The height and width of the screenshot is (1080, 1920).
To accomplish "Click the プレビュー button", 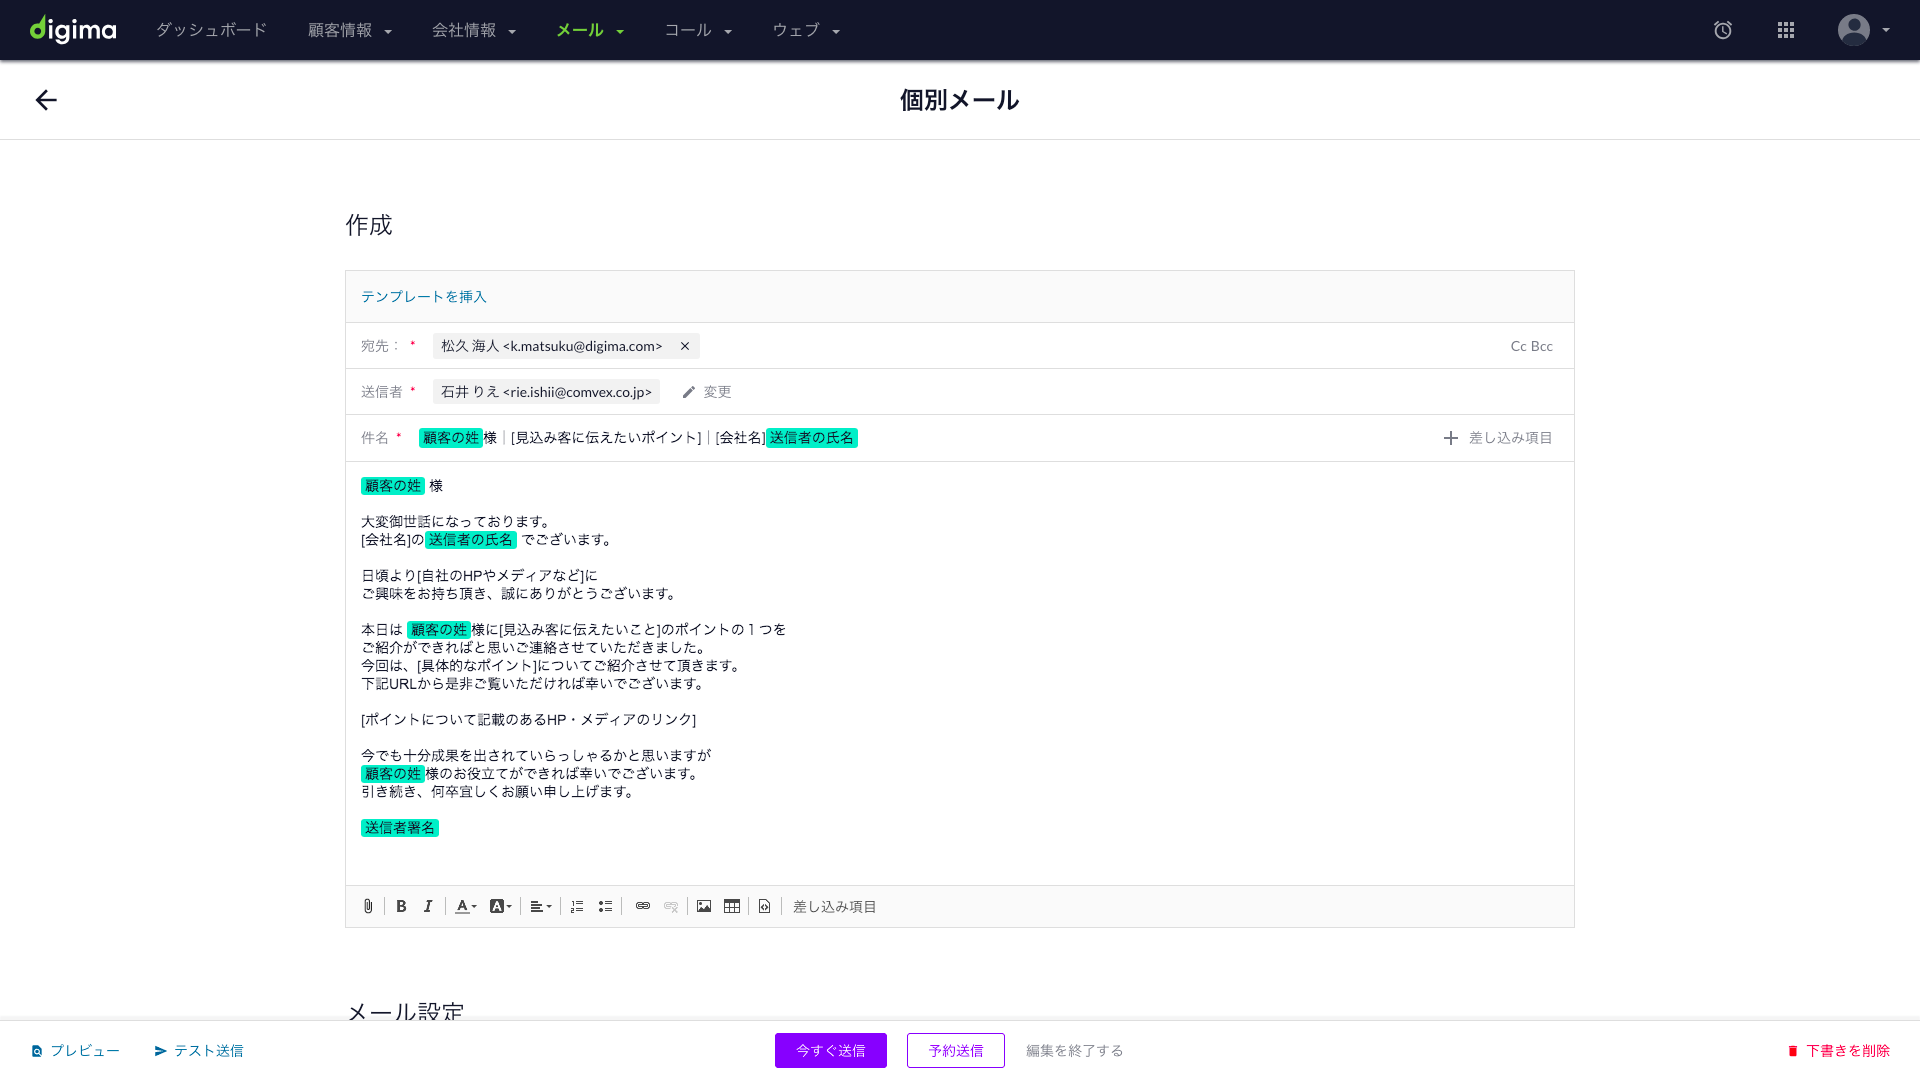I will point(75,1051).
